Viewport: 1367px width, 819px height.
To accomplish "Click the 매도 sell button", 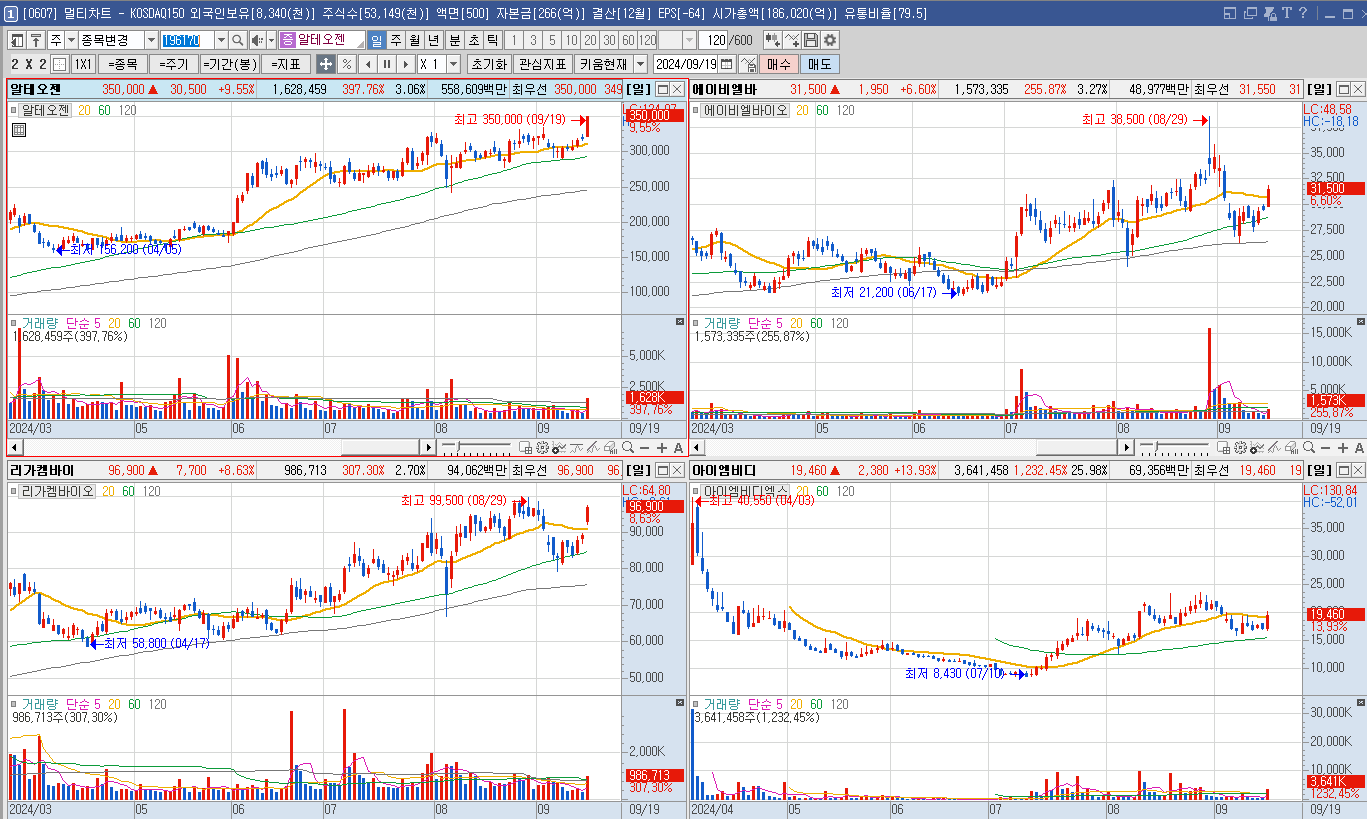I will [820, 64].
